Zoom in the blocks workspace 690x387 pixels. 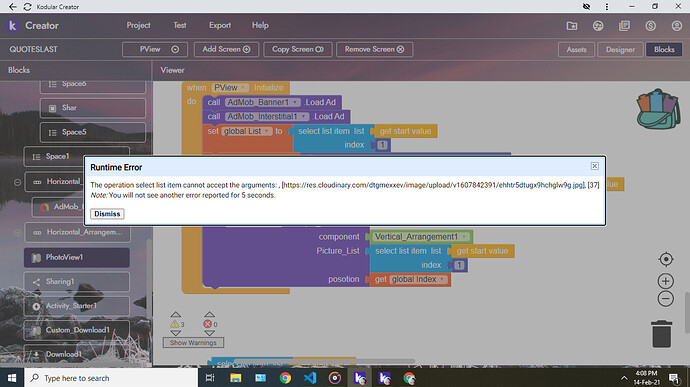coord(666,281)
